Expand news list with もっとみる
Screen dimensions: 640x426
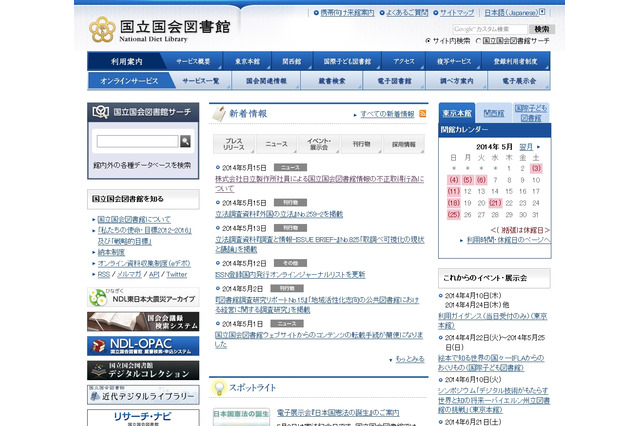click(408, 358)
